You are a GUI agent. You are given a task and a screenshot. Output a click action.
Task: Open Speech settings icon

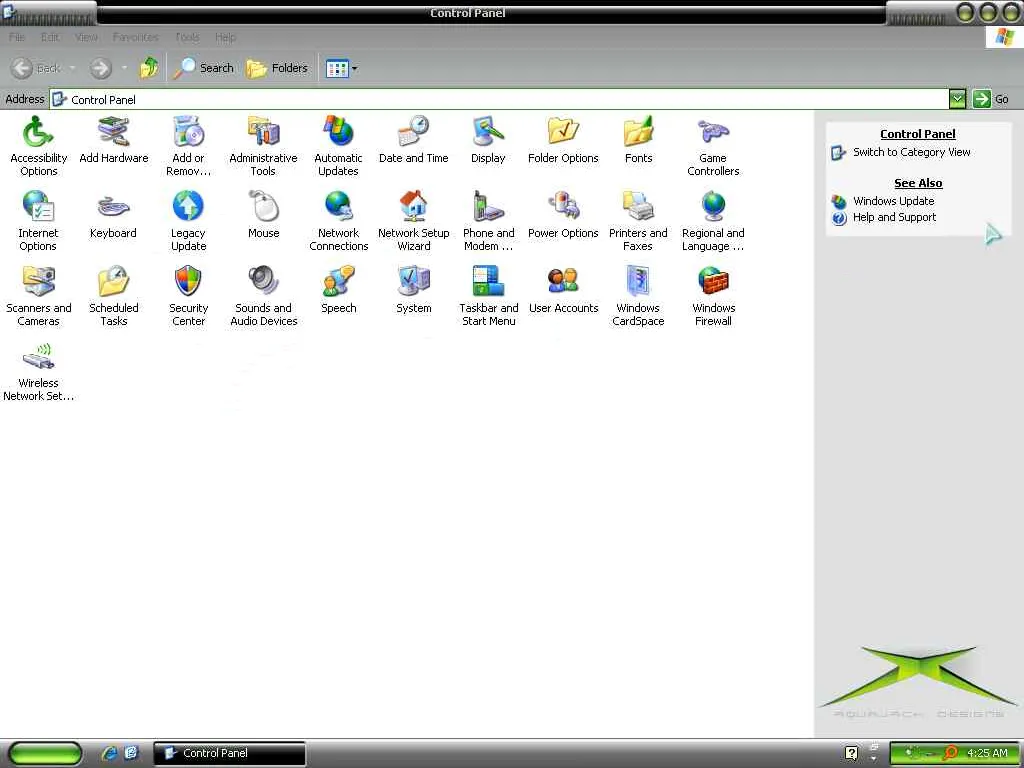[338, 289]
